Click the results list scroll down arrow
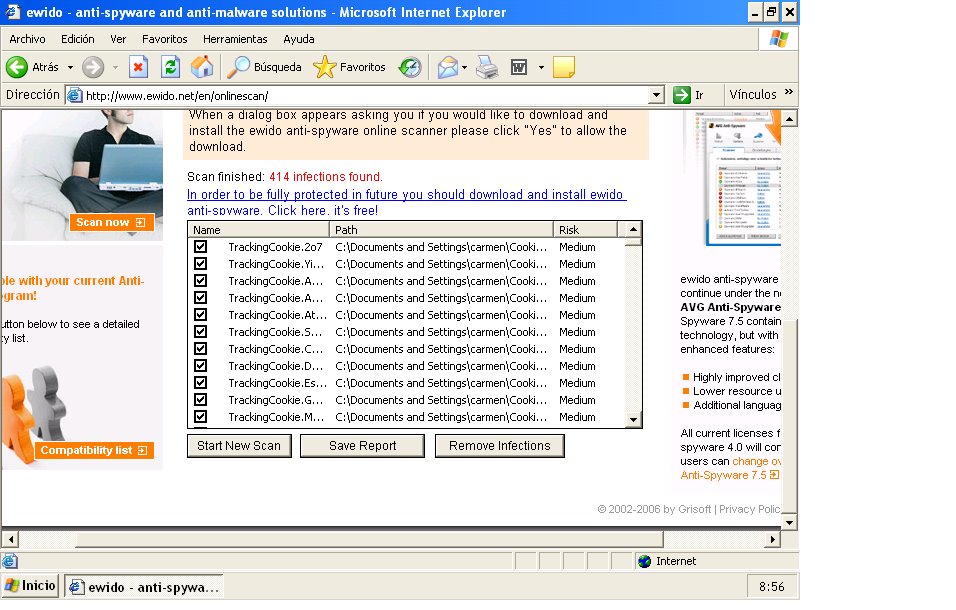 pos(633,419)
